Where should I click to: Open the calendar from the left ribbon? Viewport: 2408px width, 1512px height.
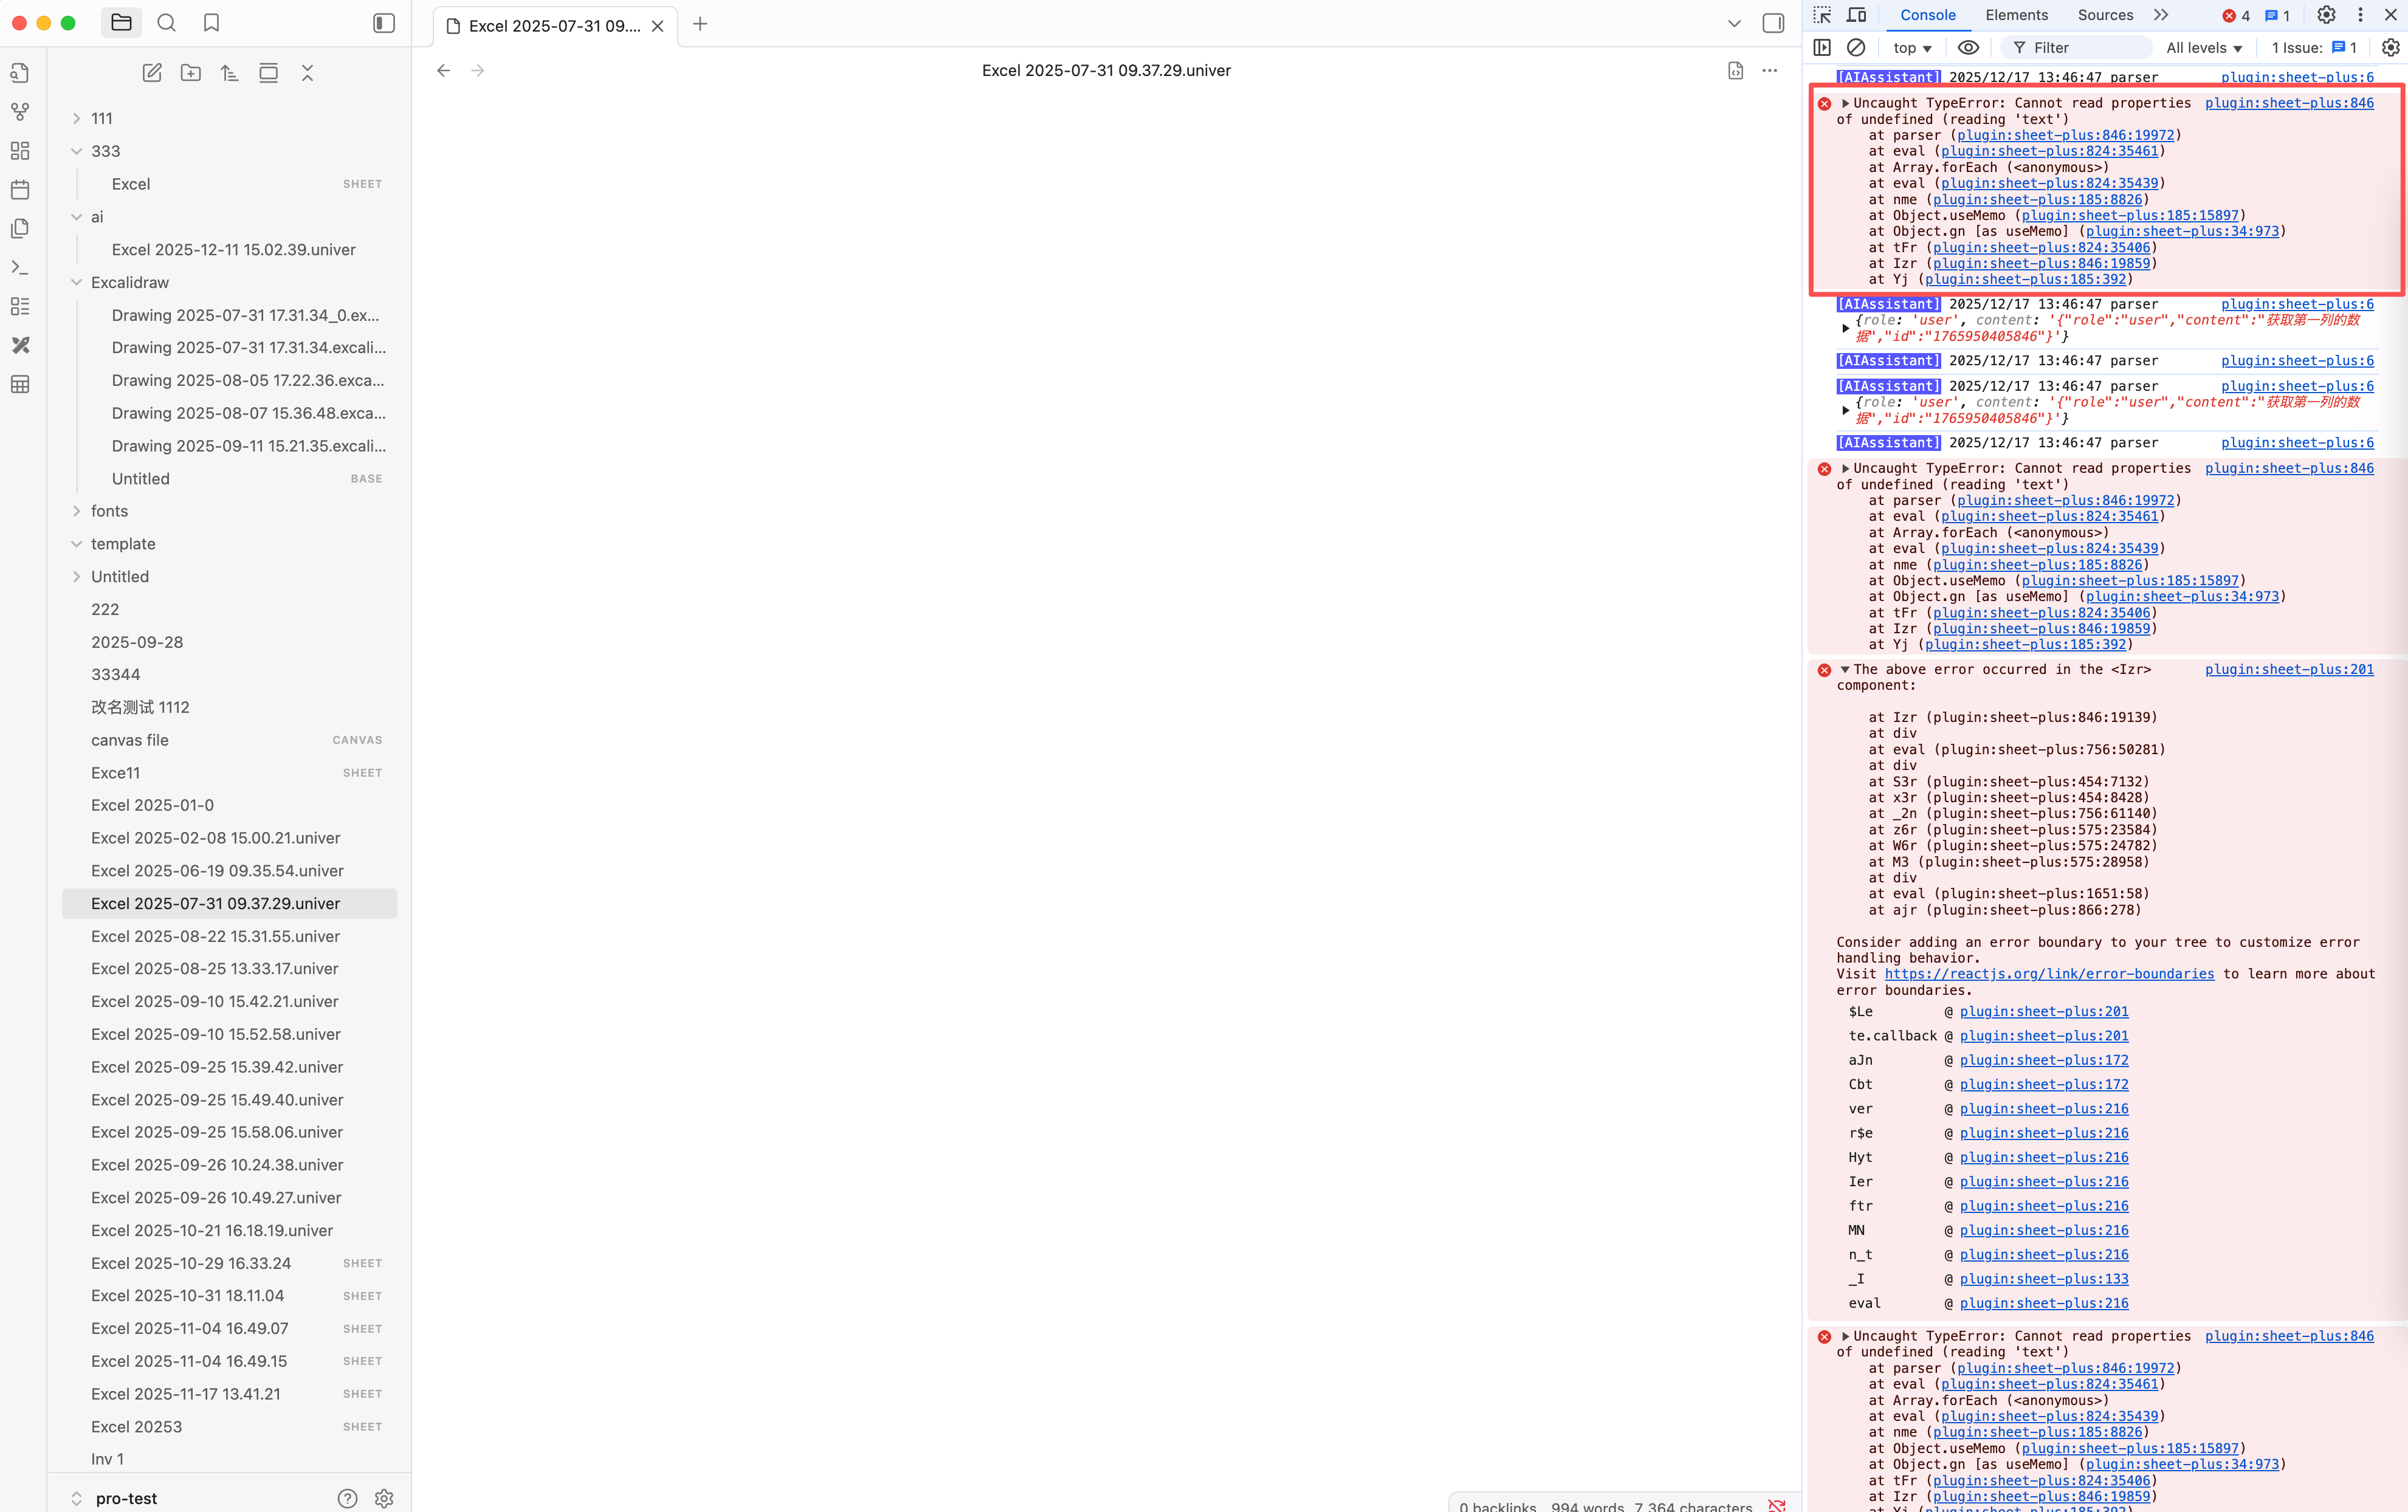[20, 189]
